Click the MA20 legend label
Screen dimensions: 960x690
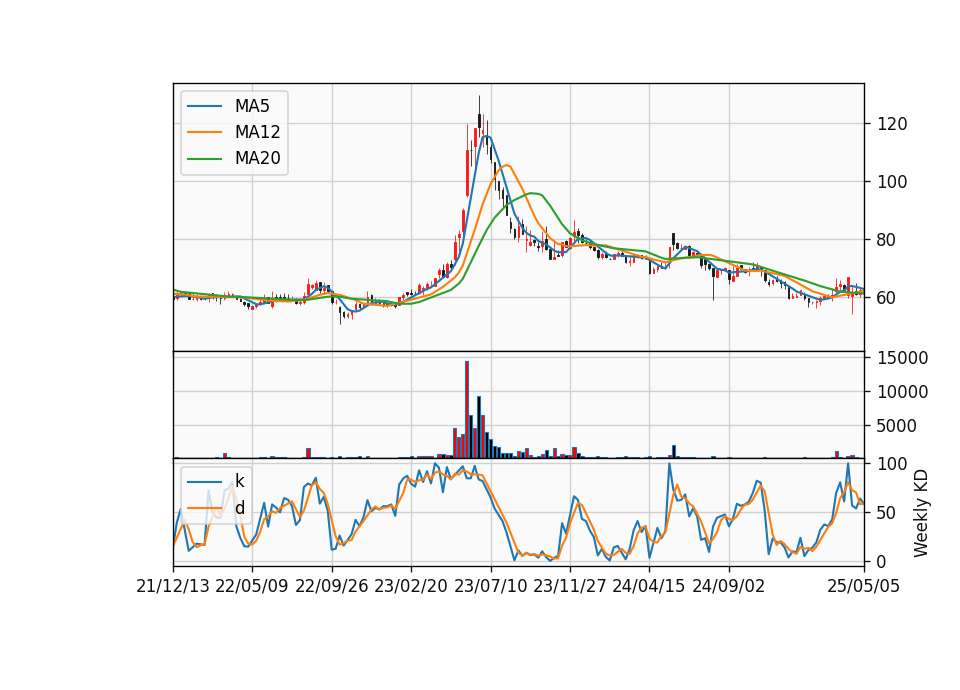pos(257,158)
